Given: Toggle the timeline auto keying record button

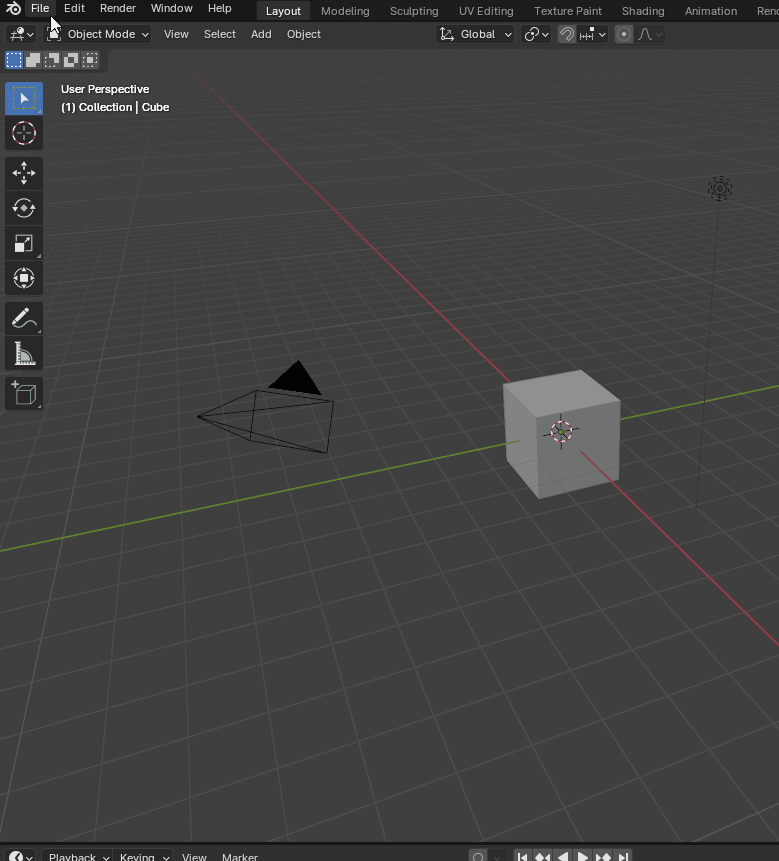Looking at the screenshot, I should (x=478, y=856).
